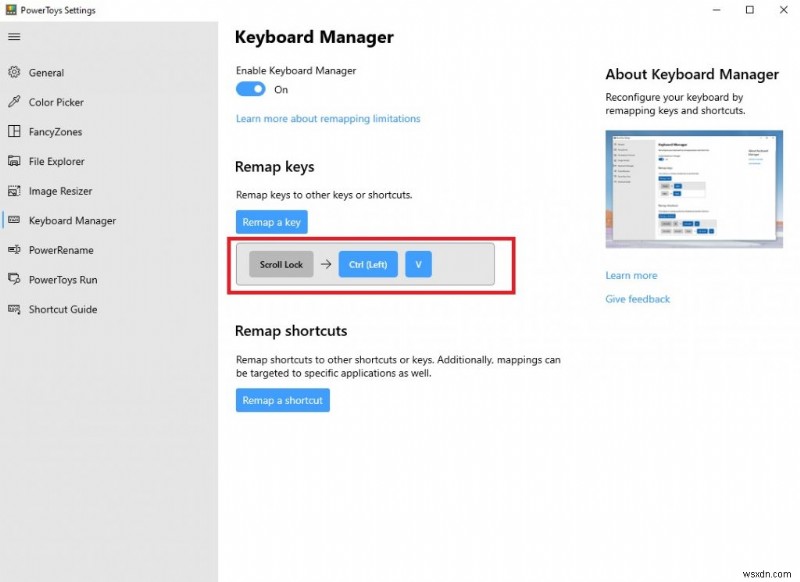800x582 pixels.
Task: Expand the navigation pane with the hamburger menu
Action: [14, 37]
